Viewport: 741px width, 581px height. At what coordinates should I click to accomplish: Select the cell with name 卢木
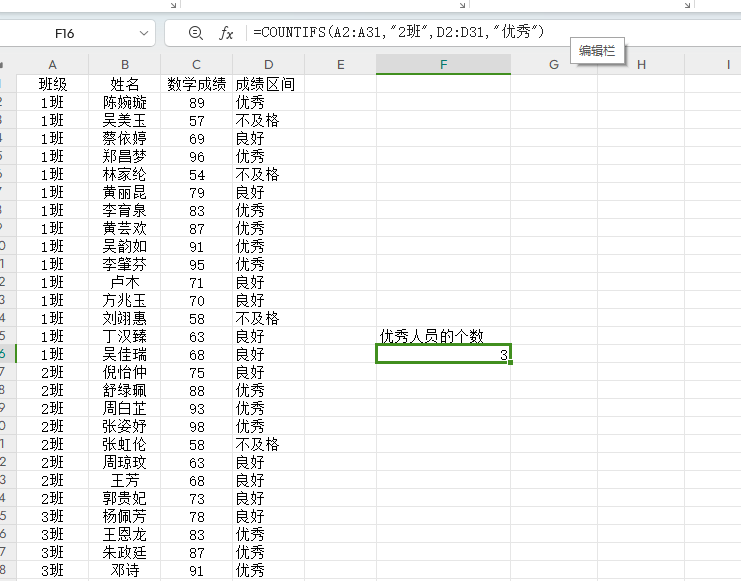click(125, 282)
